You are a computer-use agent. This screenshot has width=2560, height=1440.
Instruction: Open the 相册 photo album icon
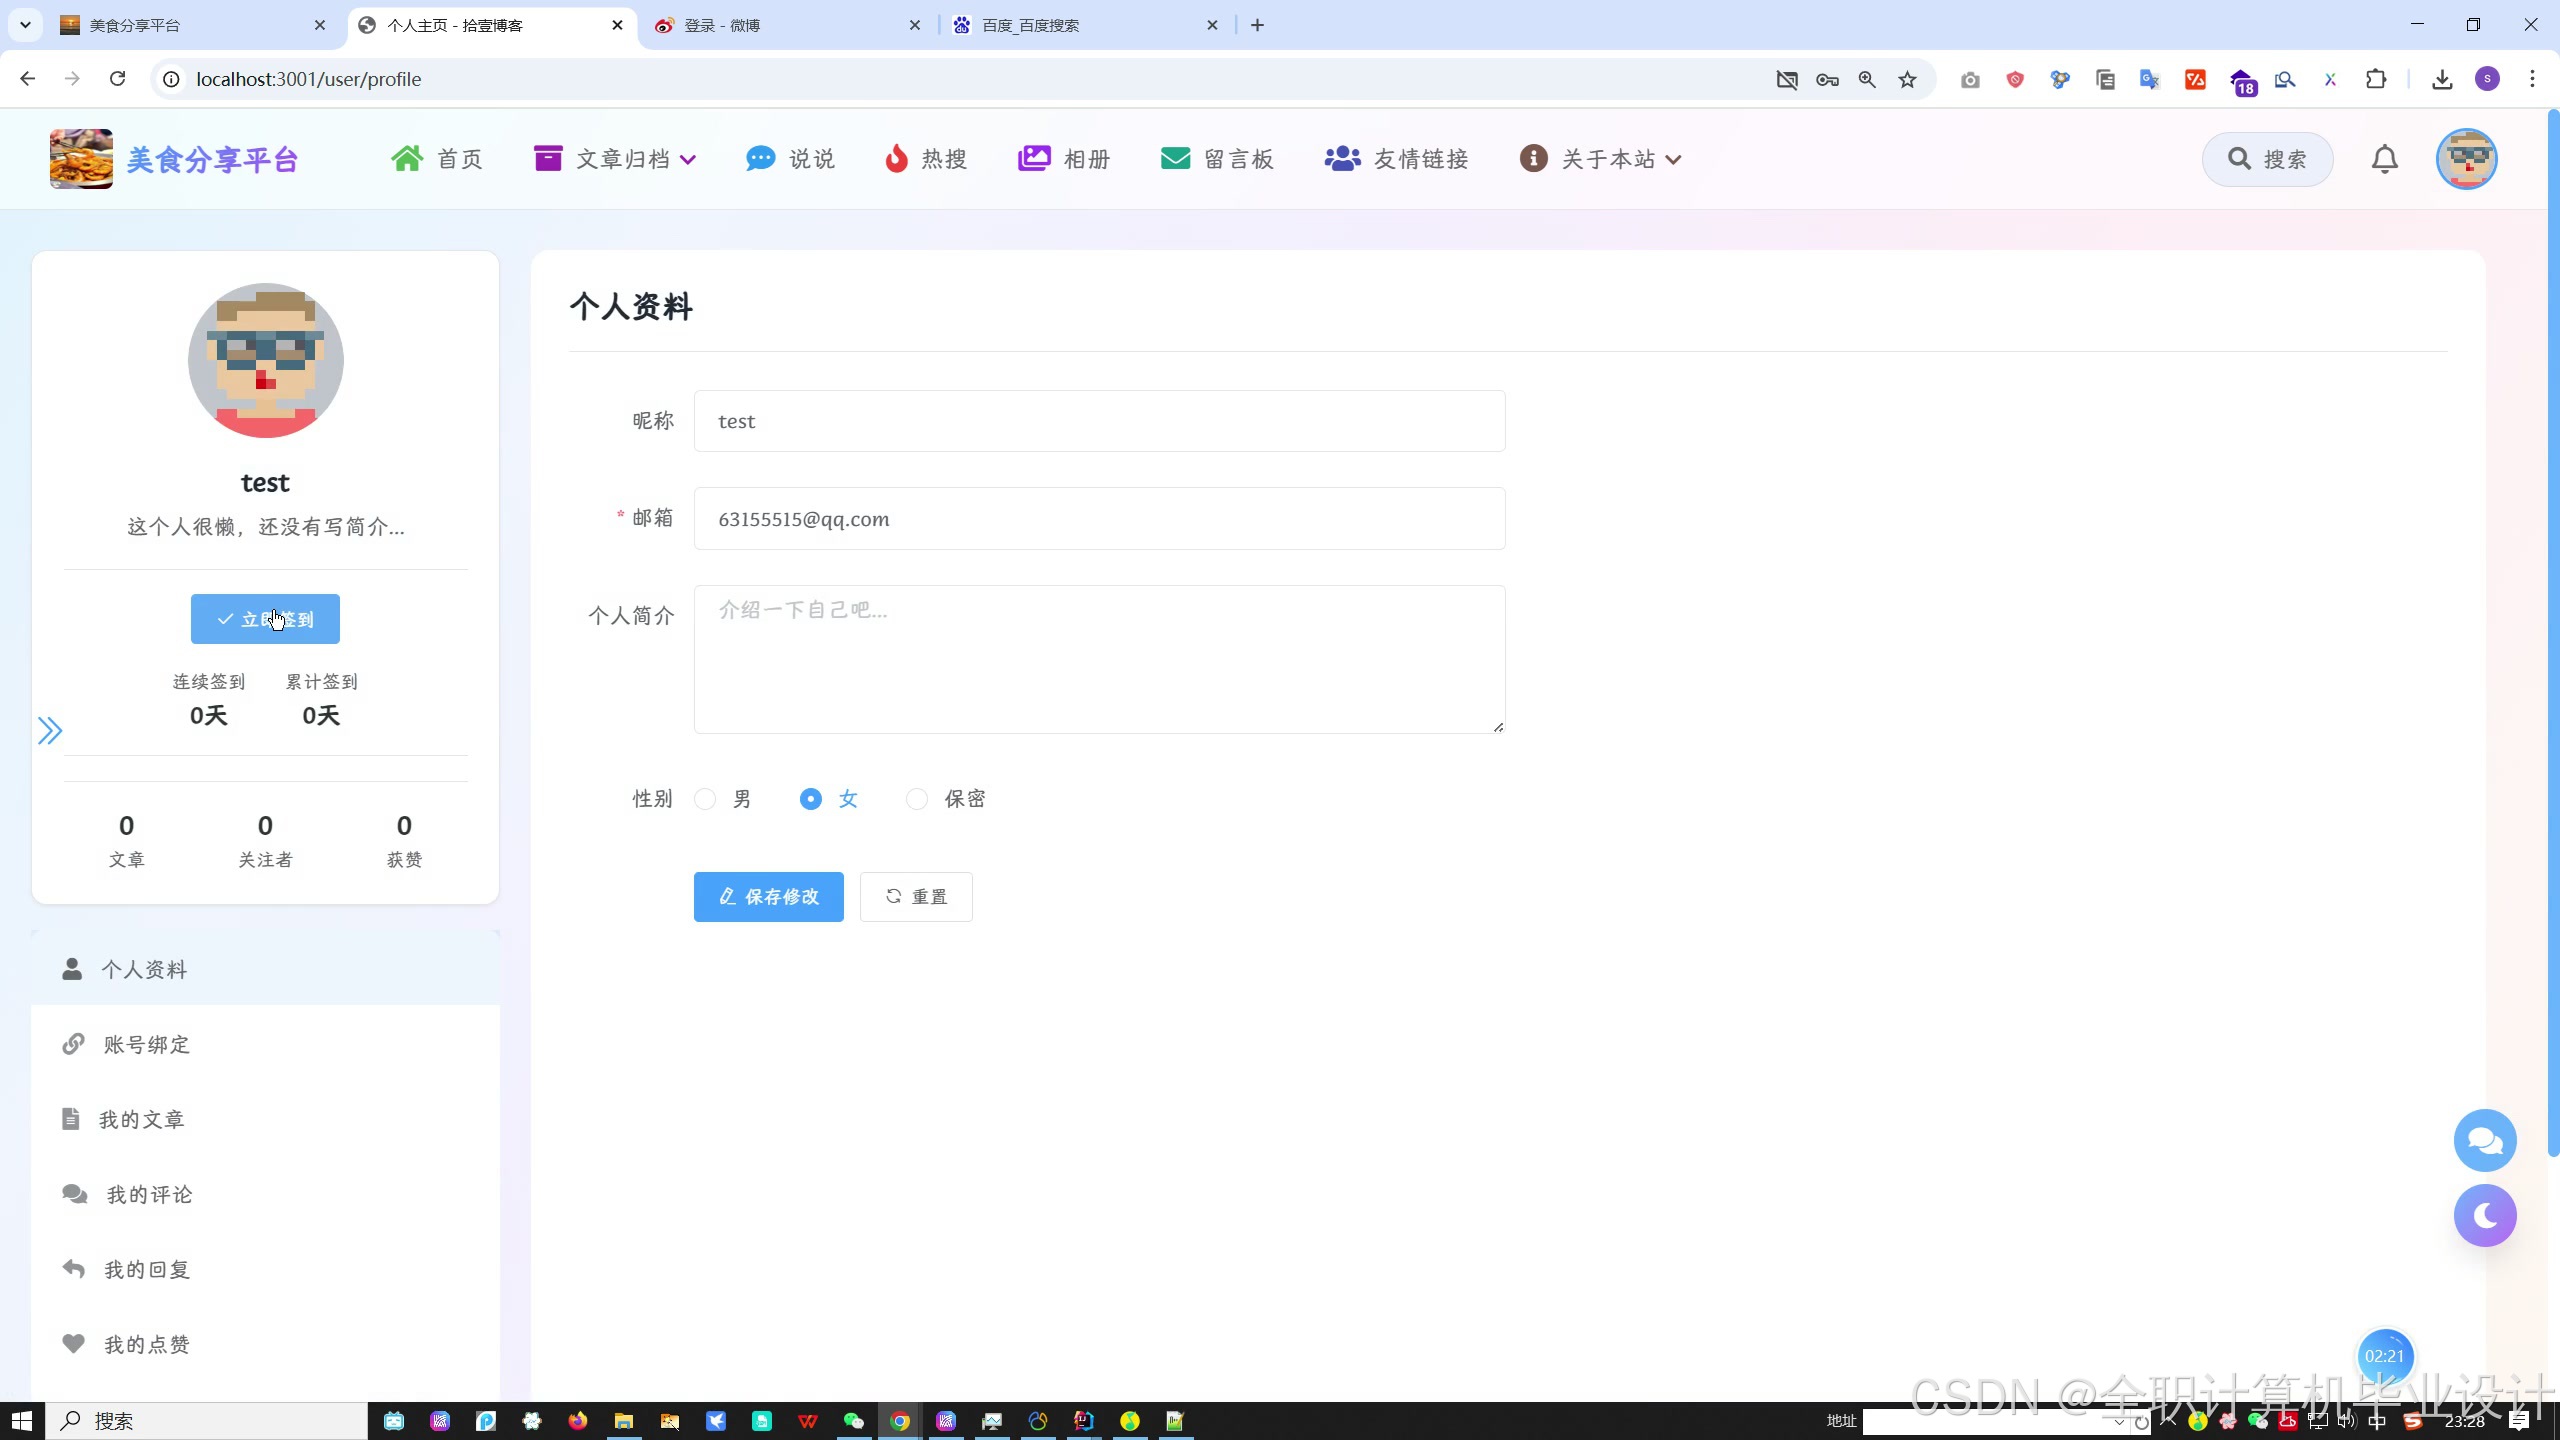point(1033,159)
